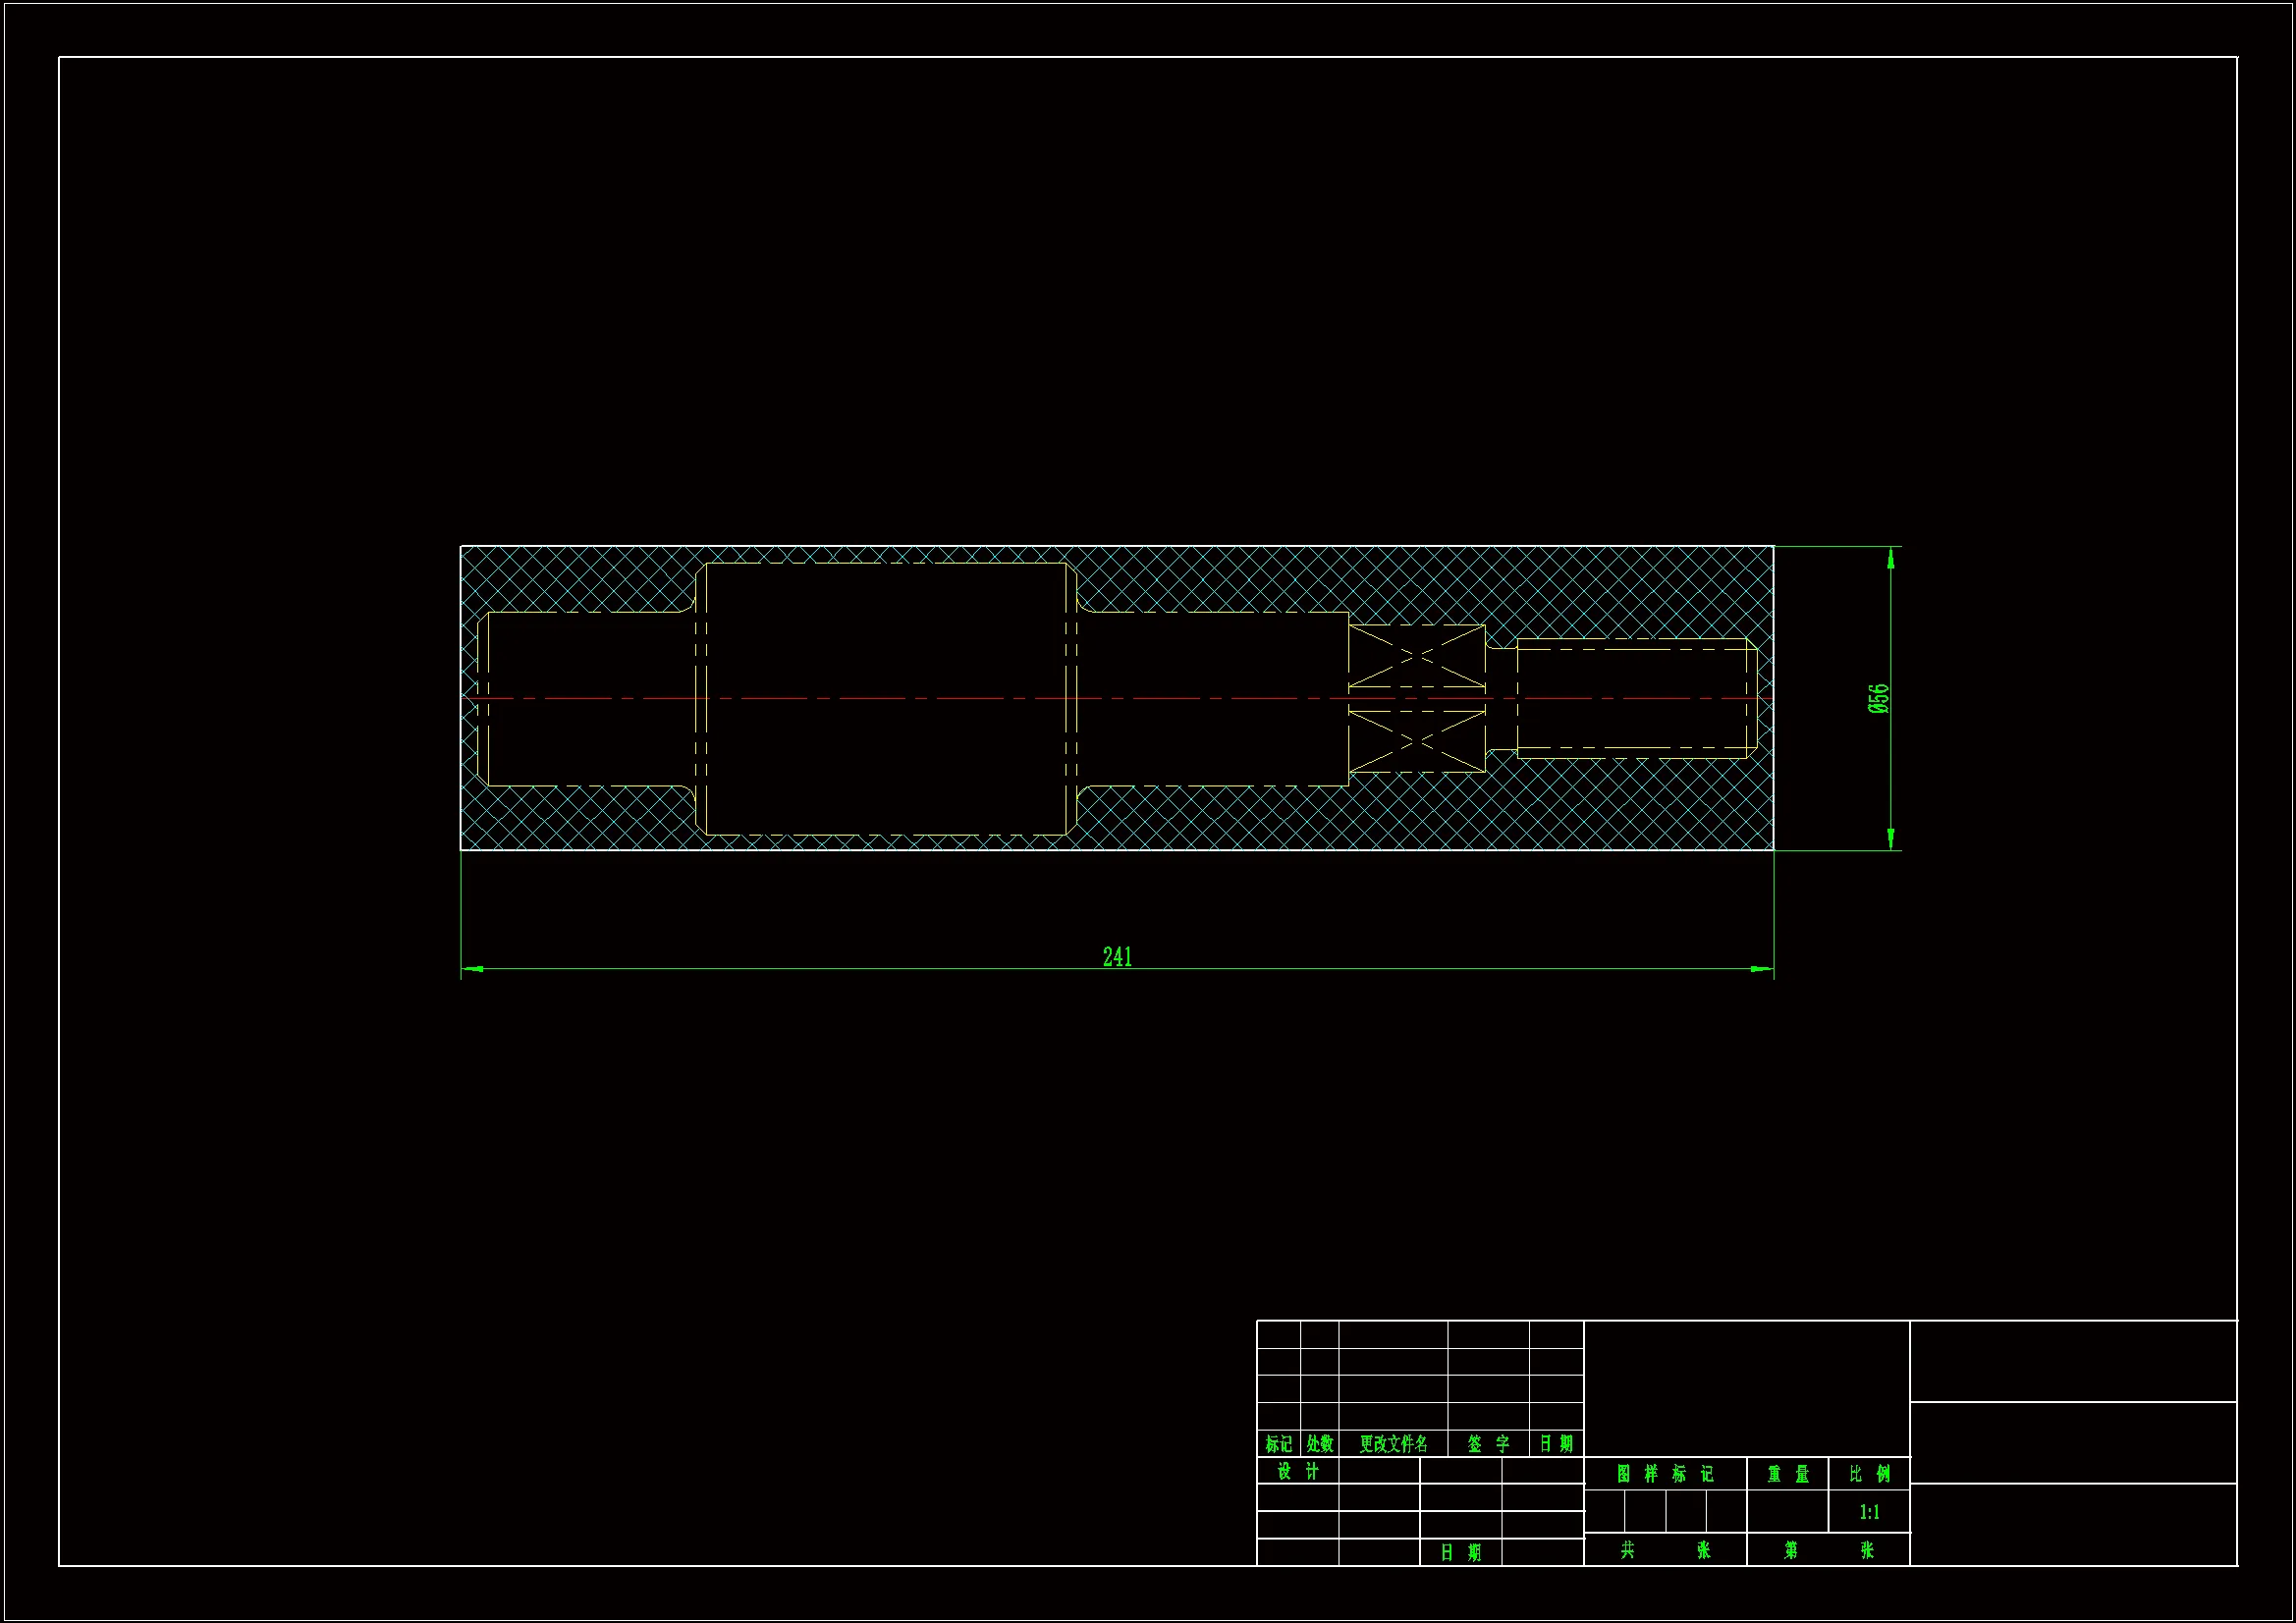This screenshot has height=1623, width=2296.
Task: Click the left arrowhead of the 241 dimension
Action: [473, 968]
